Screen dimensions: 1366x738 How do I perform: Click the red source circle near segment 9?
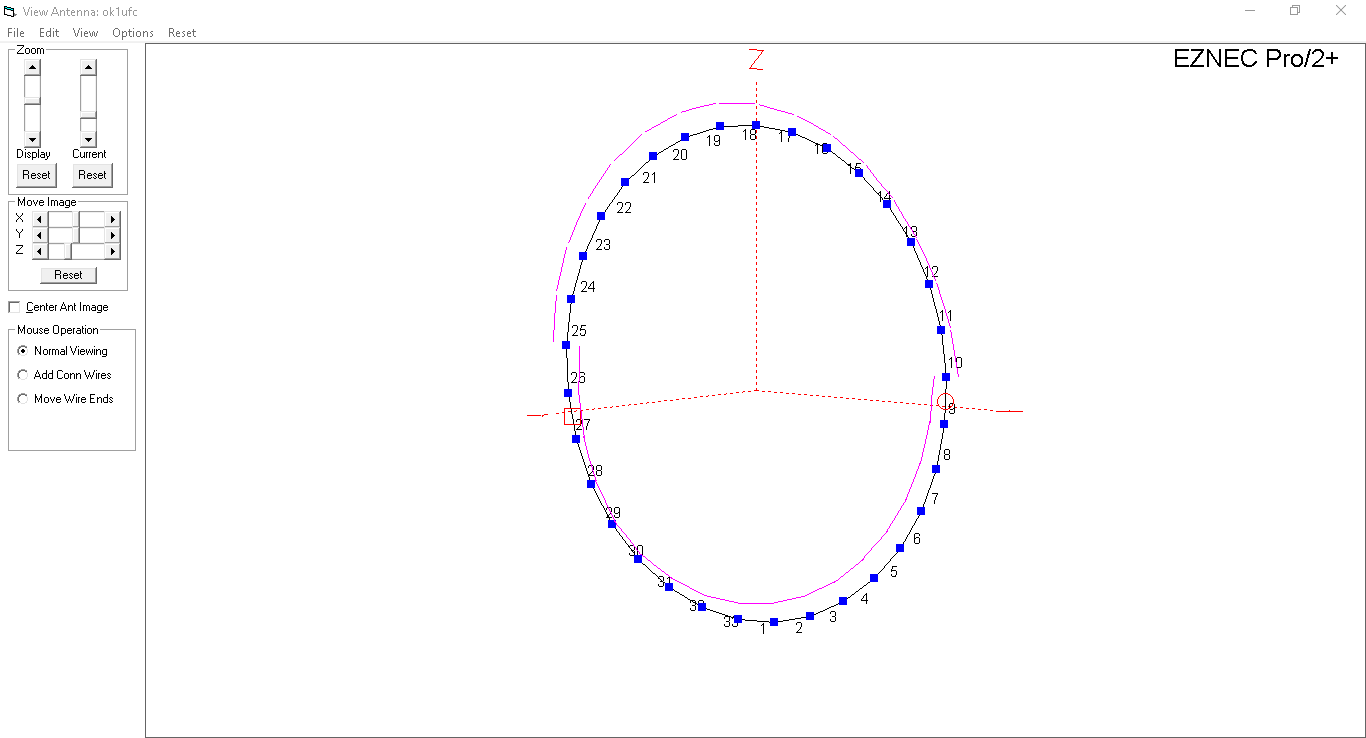[x=945, y=401]
